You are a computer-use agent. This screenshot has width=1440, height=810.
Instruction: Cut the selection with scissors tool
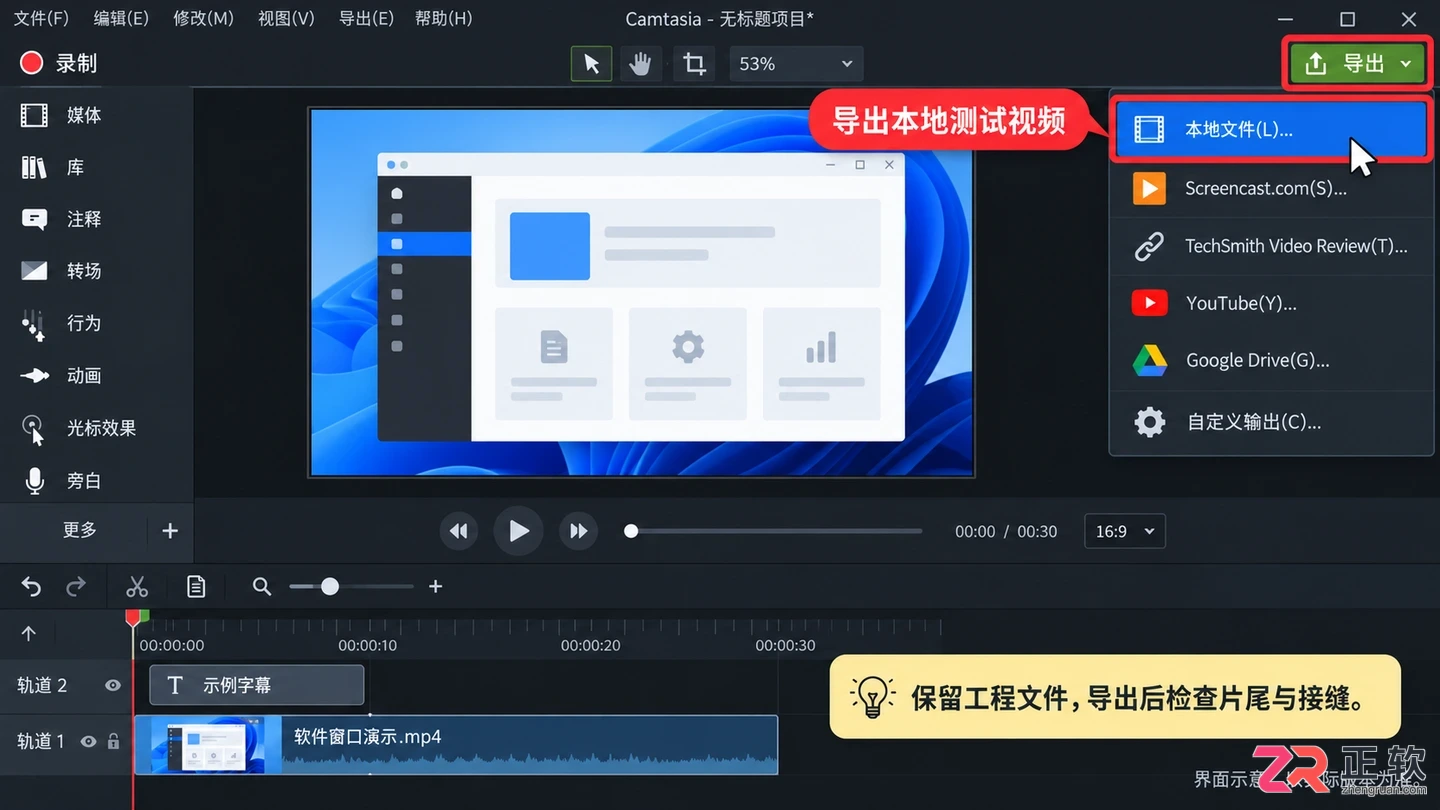tap(137, 587)
